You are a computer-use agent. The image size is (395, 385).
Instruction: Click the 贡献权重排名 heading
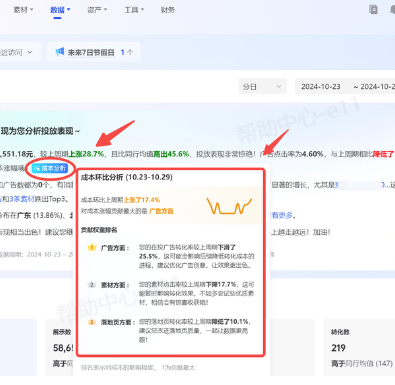pyautogui.click(x=99, y=230)
